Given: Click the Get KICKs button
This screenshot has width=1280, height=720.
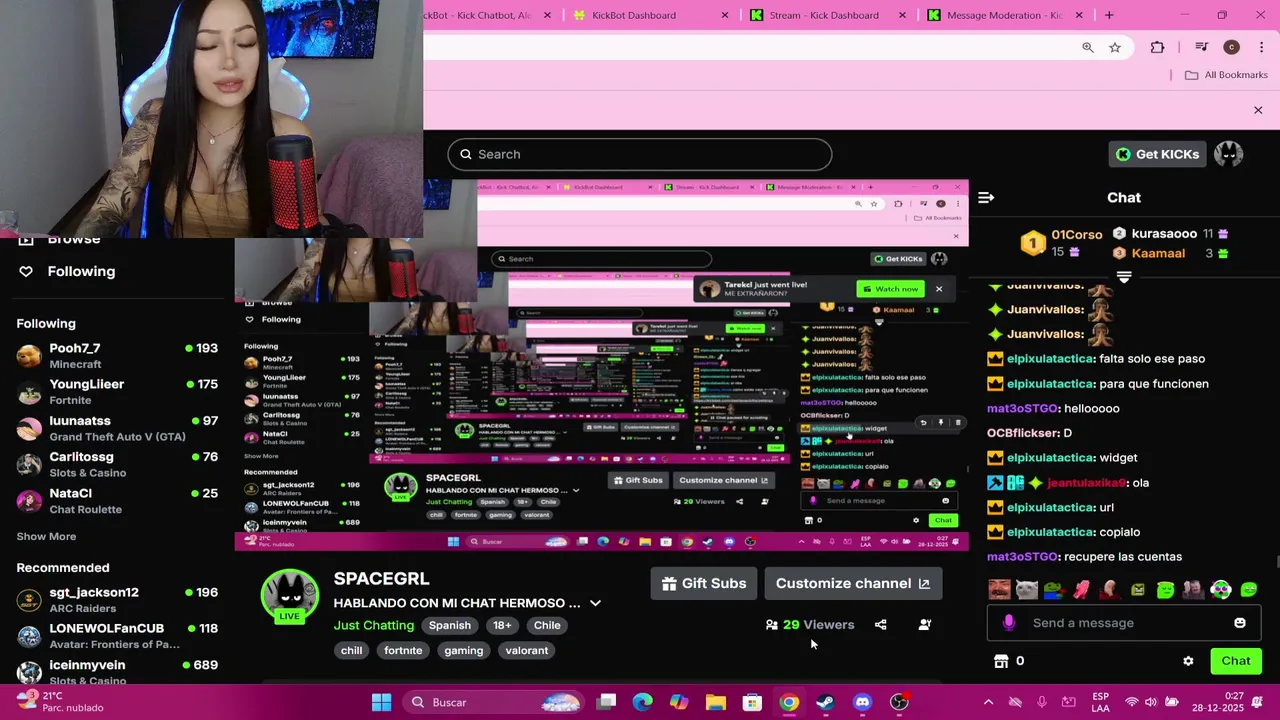Looking at the screenshot, I should (1157, 154).
